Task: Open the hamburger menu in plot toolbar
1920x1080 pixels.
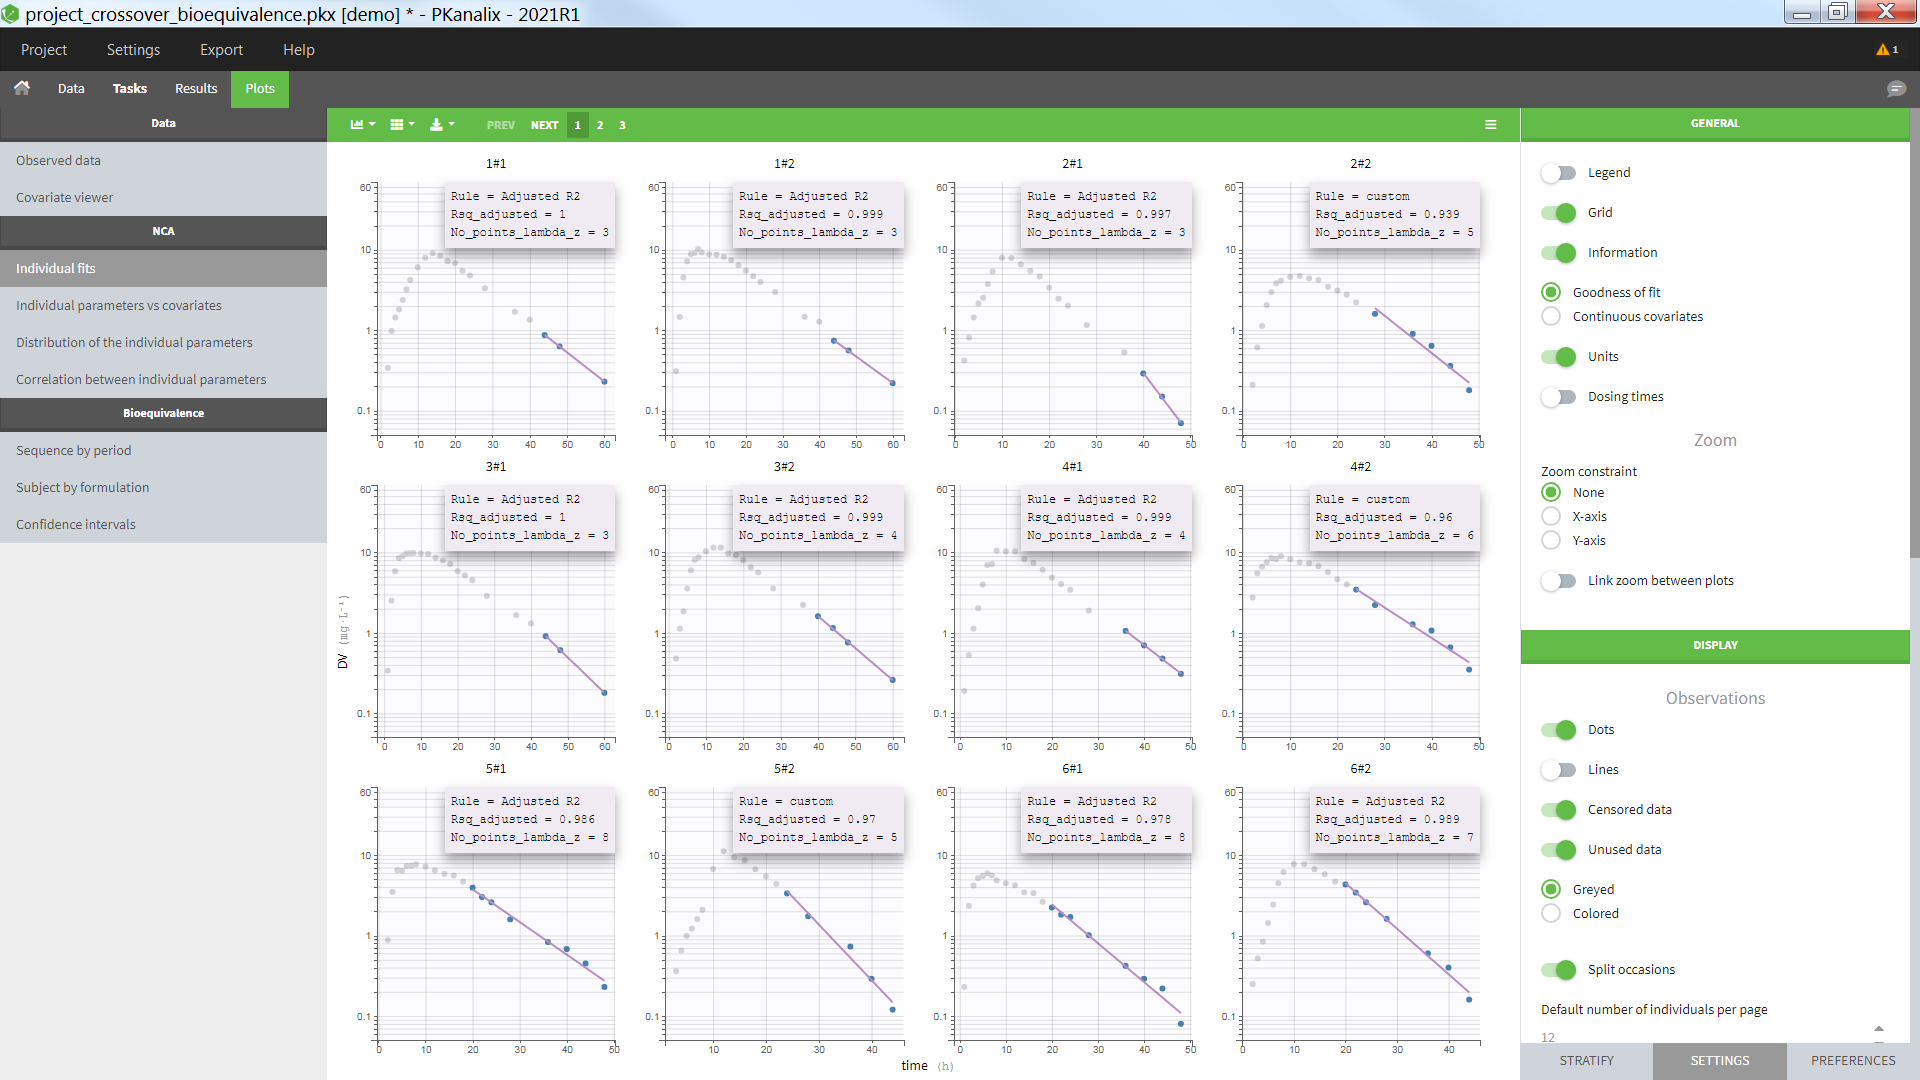Action: tap(1490, 125)
